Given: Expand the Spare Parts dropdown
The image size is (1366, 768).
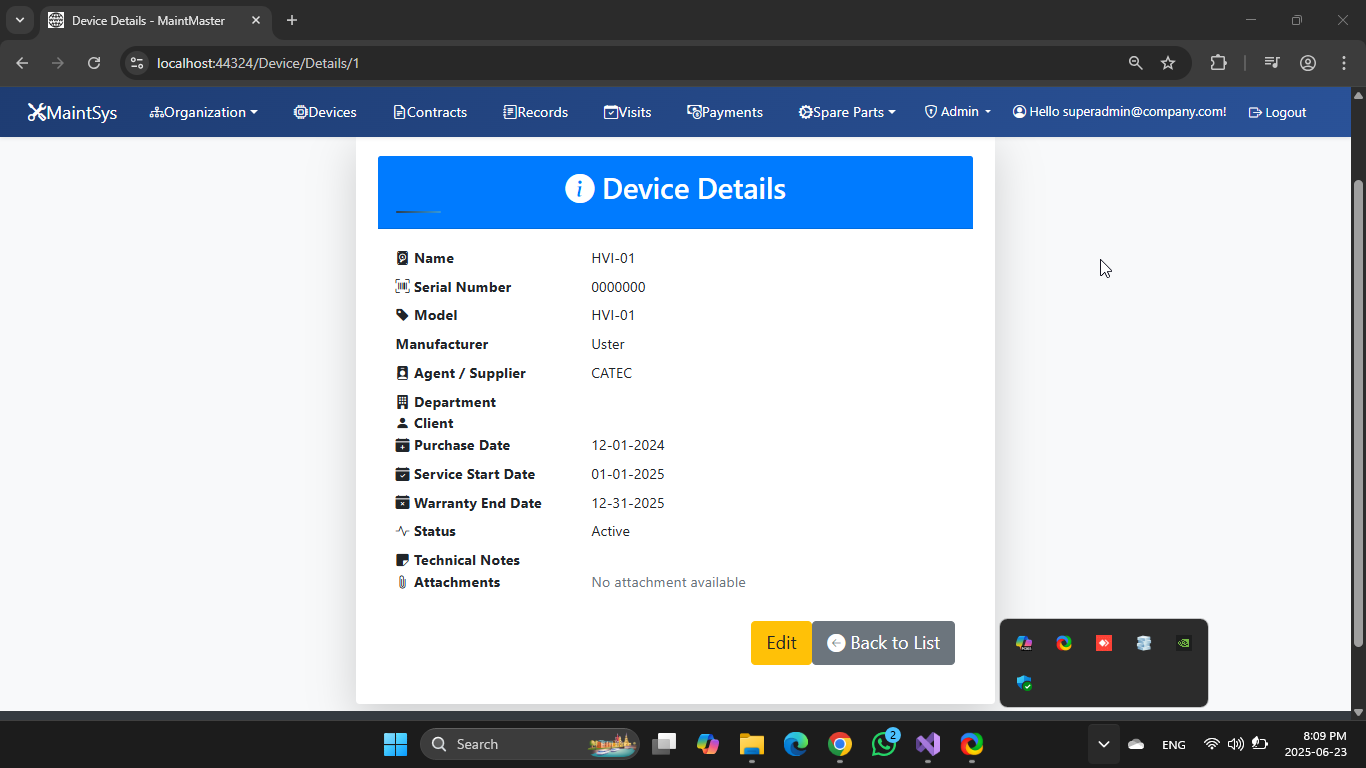Looking at the screenshot, I should [847, 113].
